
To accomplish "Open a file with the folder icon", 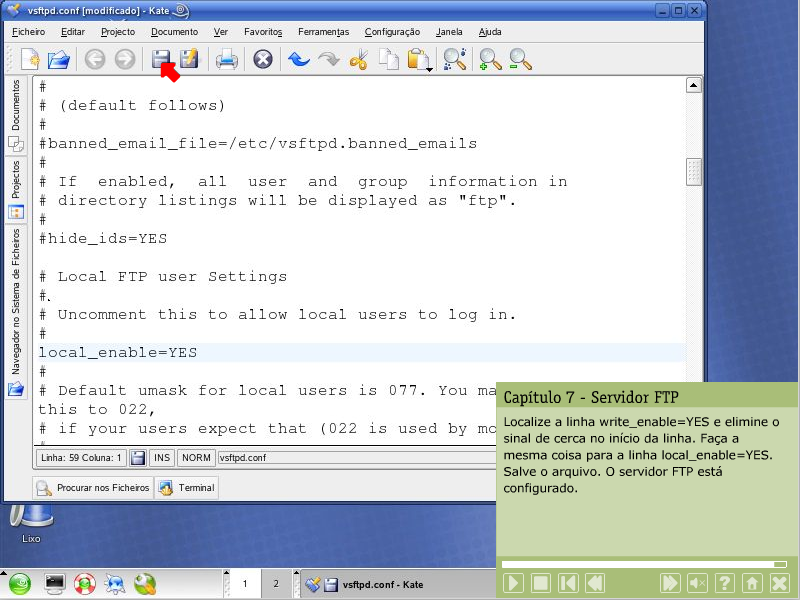I will tap(59, 60).
